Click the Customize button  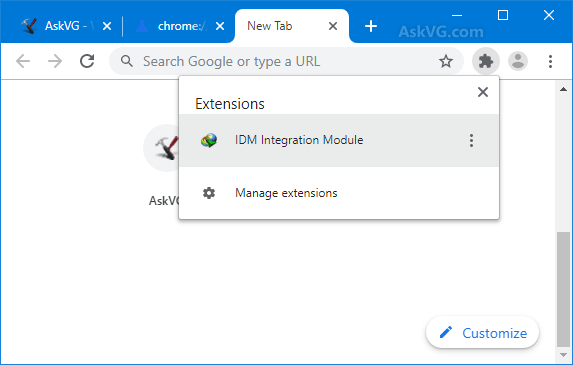click(482, 332)
